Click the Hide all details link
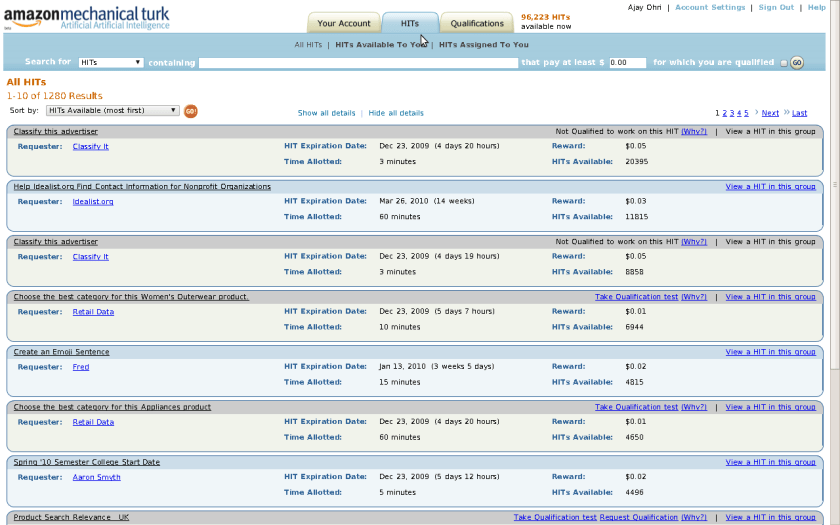Screen dimensions: 840x525 pyautogui.click(x=396, y=113)
